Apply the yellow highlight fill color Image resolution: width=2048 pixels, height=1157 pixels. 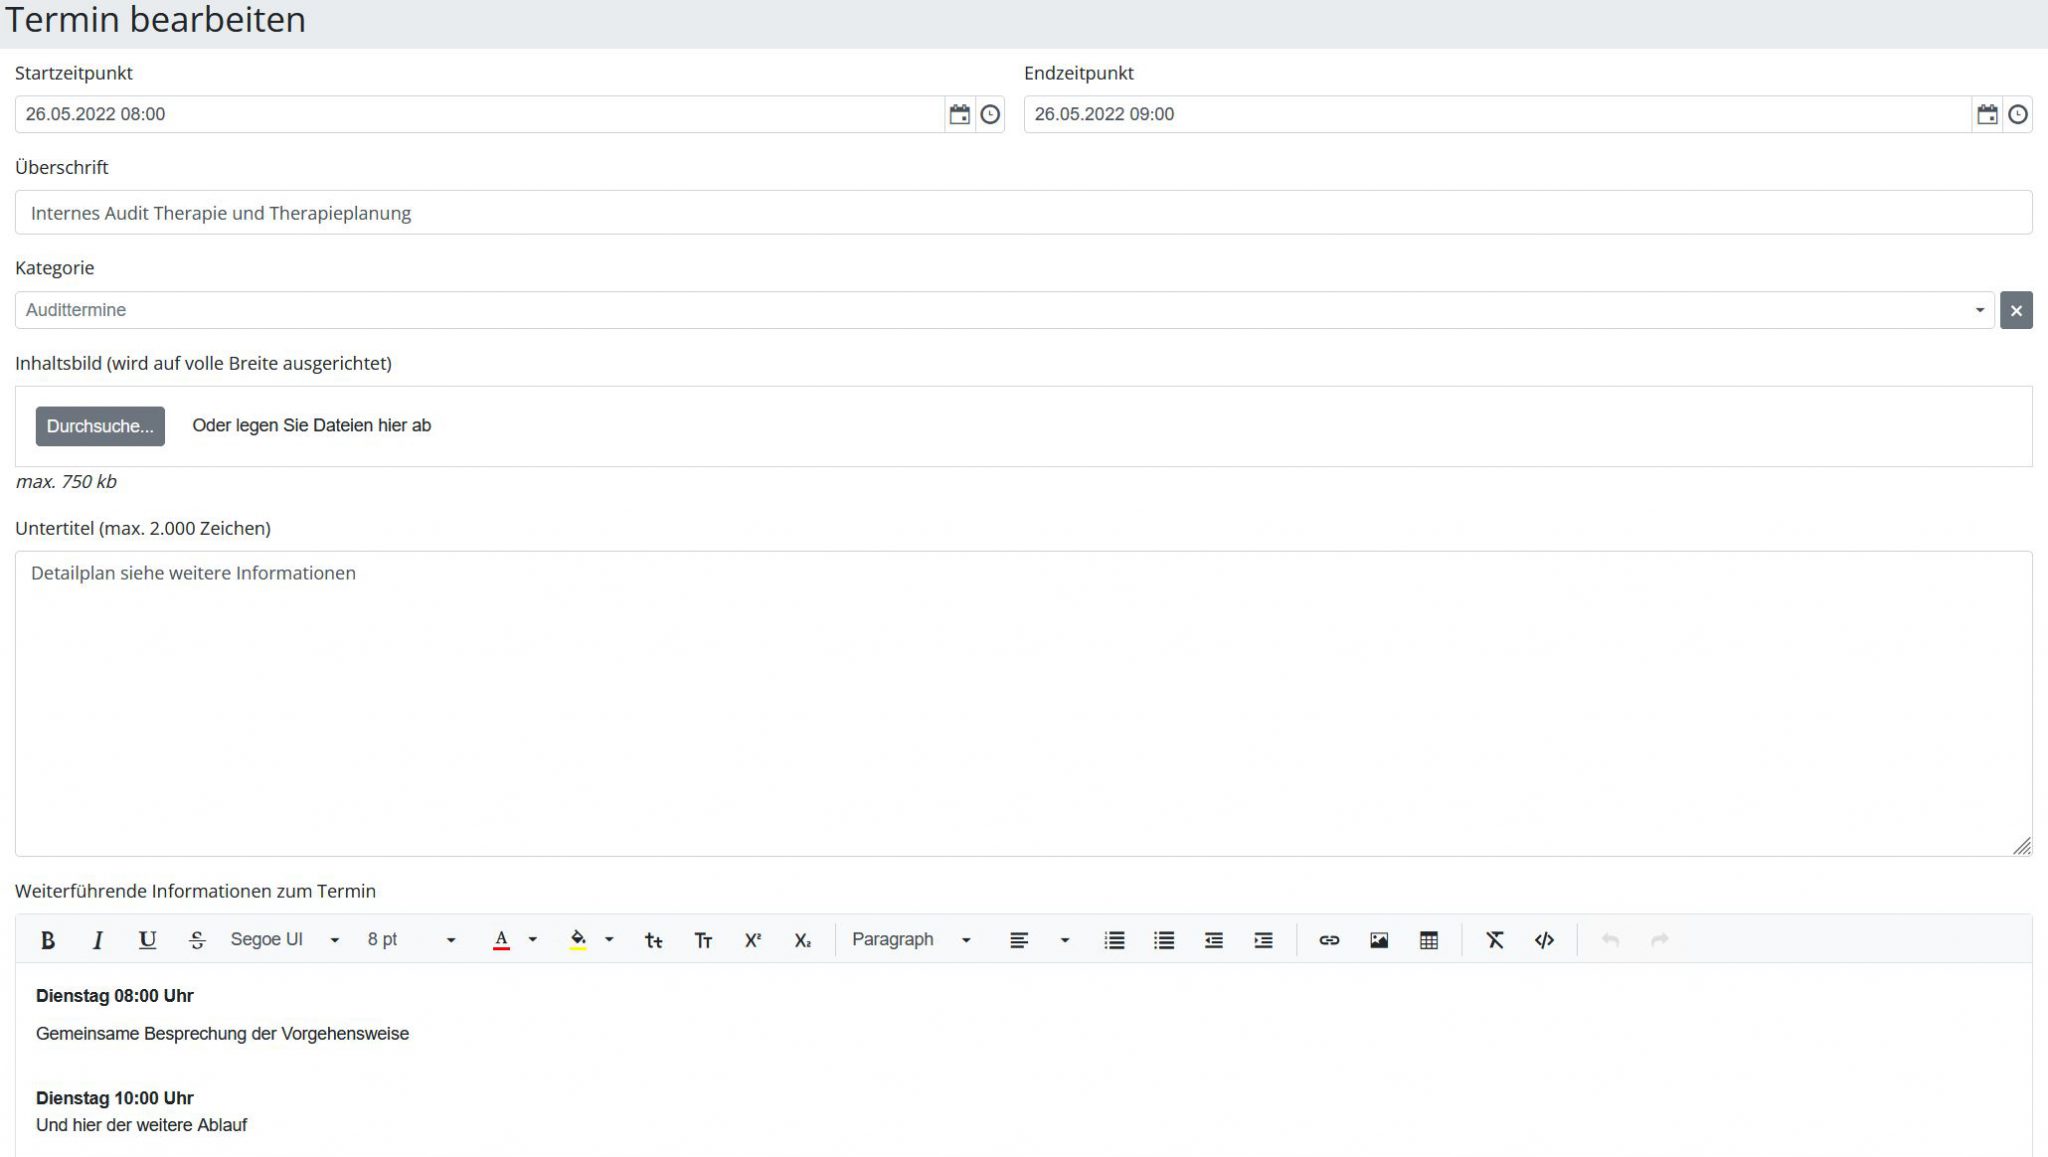(x=578, y=940)
